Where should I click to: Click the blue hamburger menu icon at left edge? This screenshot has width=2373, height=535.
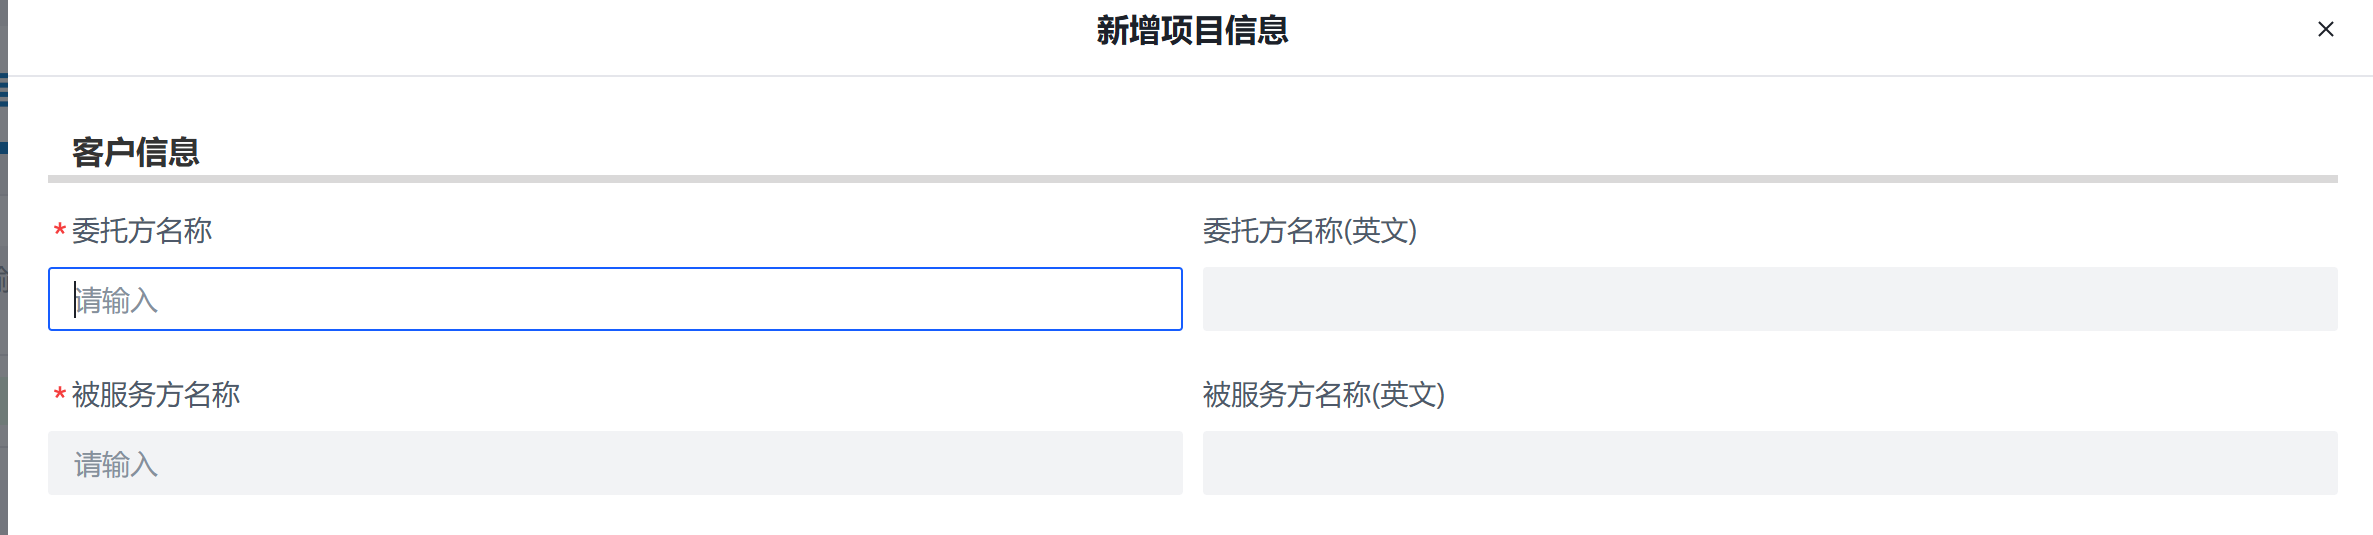tap(3, 90)
